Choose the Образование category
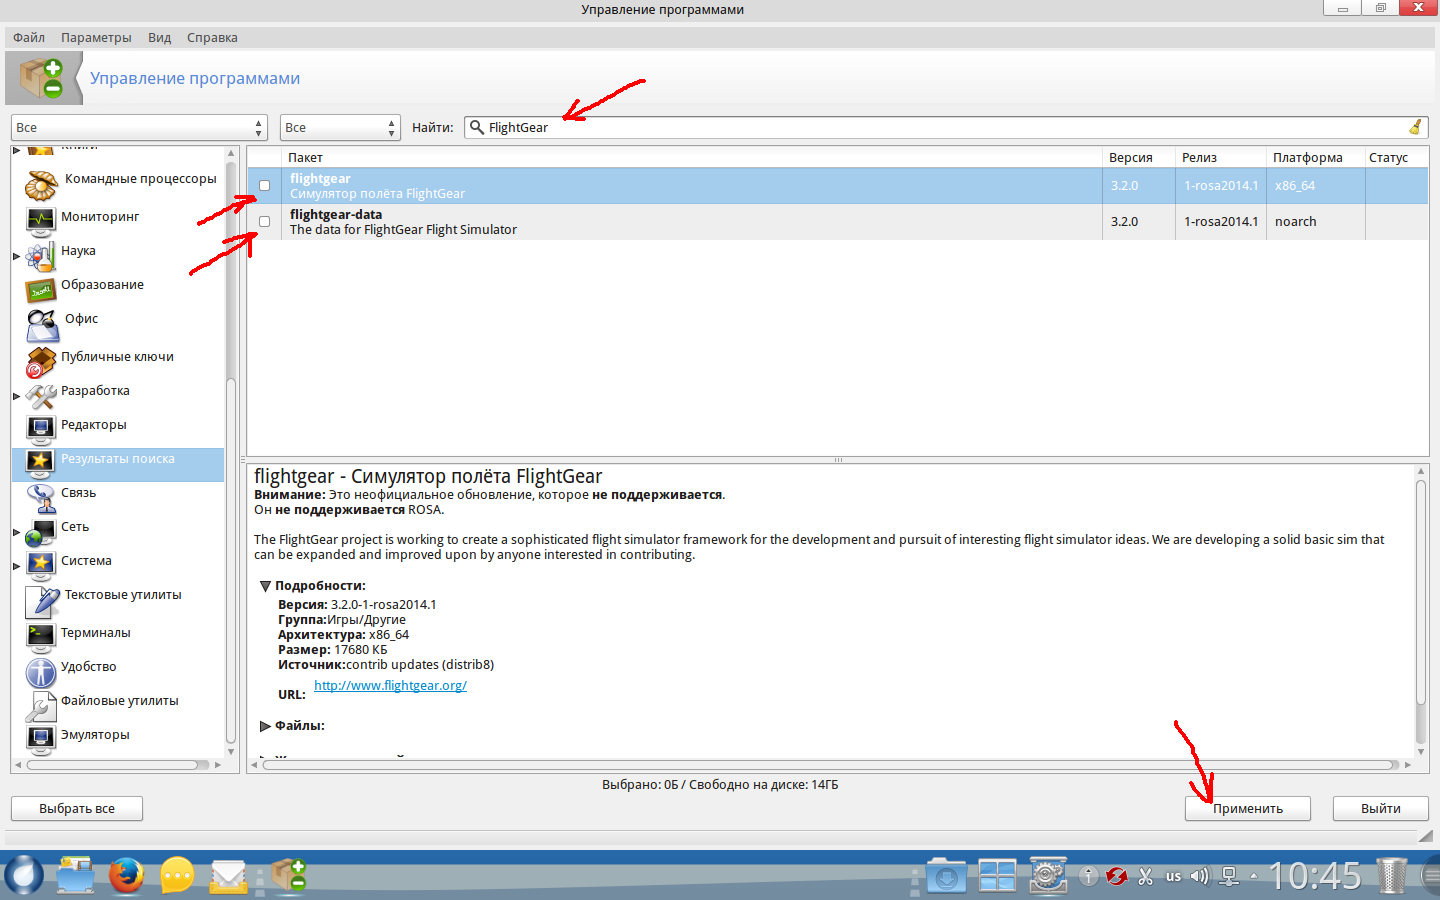This screenshot has height=900, width=1440. 102,285
